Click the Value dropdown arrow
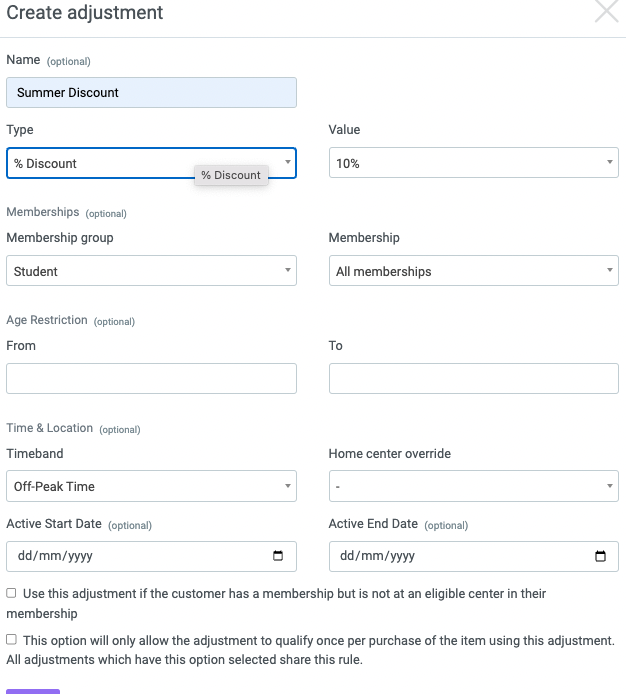626x694 pixels. pyautogui.click(x=610, y=162)
